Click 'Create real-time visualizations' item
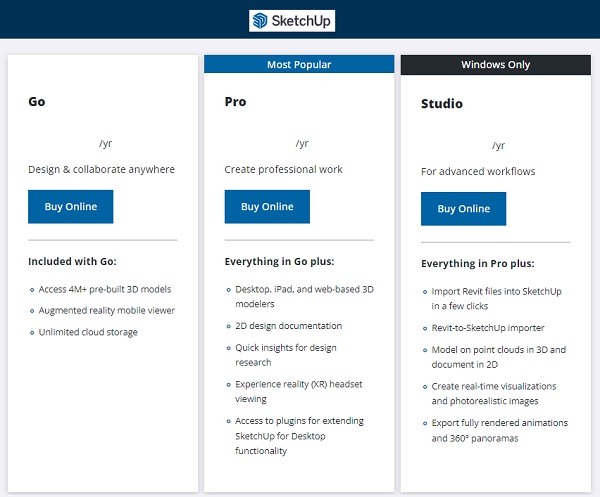The width and height of the screenshot is (600, 497). pos(494,393)
